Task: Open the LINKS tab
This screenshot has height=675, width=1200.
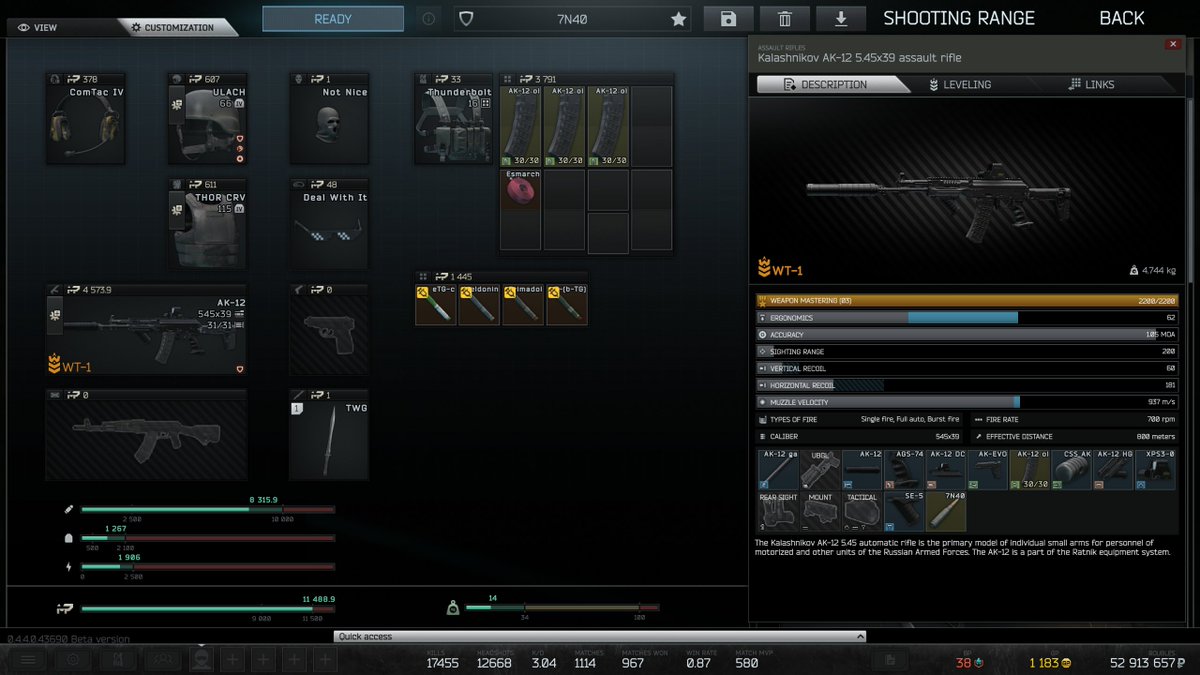Action: click(x=1091, y=85)
